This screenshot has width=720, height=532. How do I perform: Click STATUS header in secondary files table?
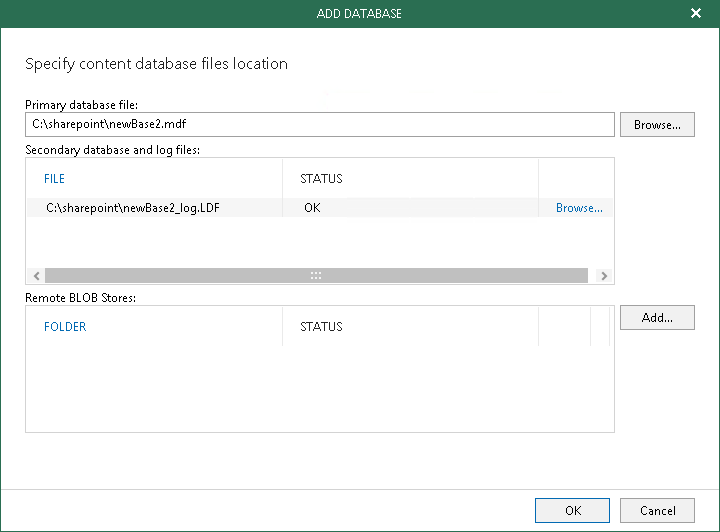coord(321,179)
